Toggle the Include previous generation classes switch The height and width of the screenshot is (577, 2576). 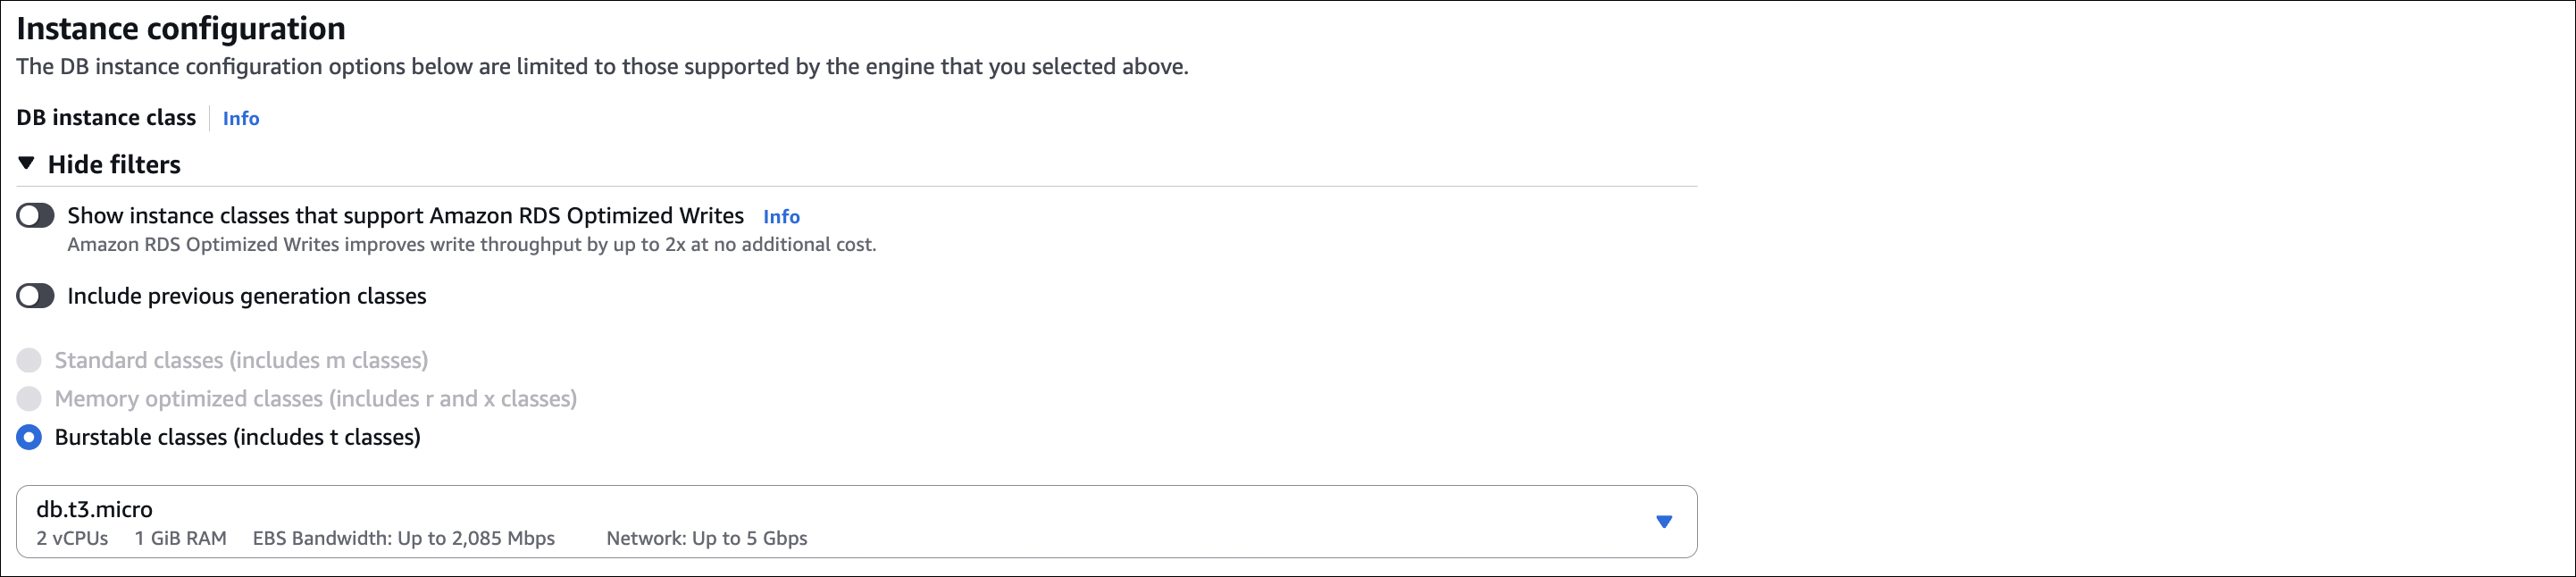pyautogui.click(x=35, y=296)
